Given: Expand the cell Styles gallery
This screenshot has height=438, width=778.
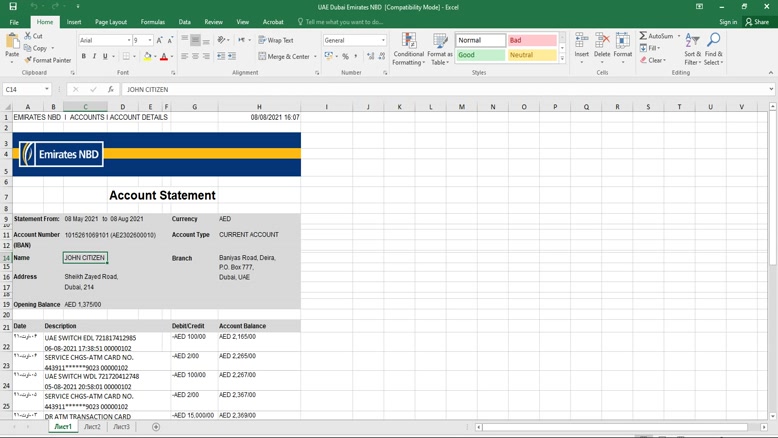Looking at the screenshot, I should [x=562, y=59].
